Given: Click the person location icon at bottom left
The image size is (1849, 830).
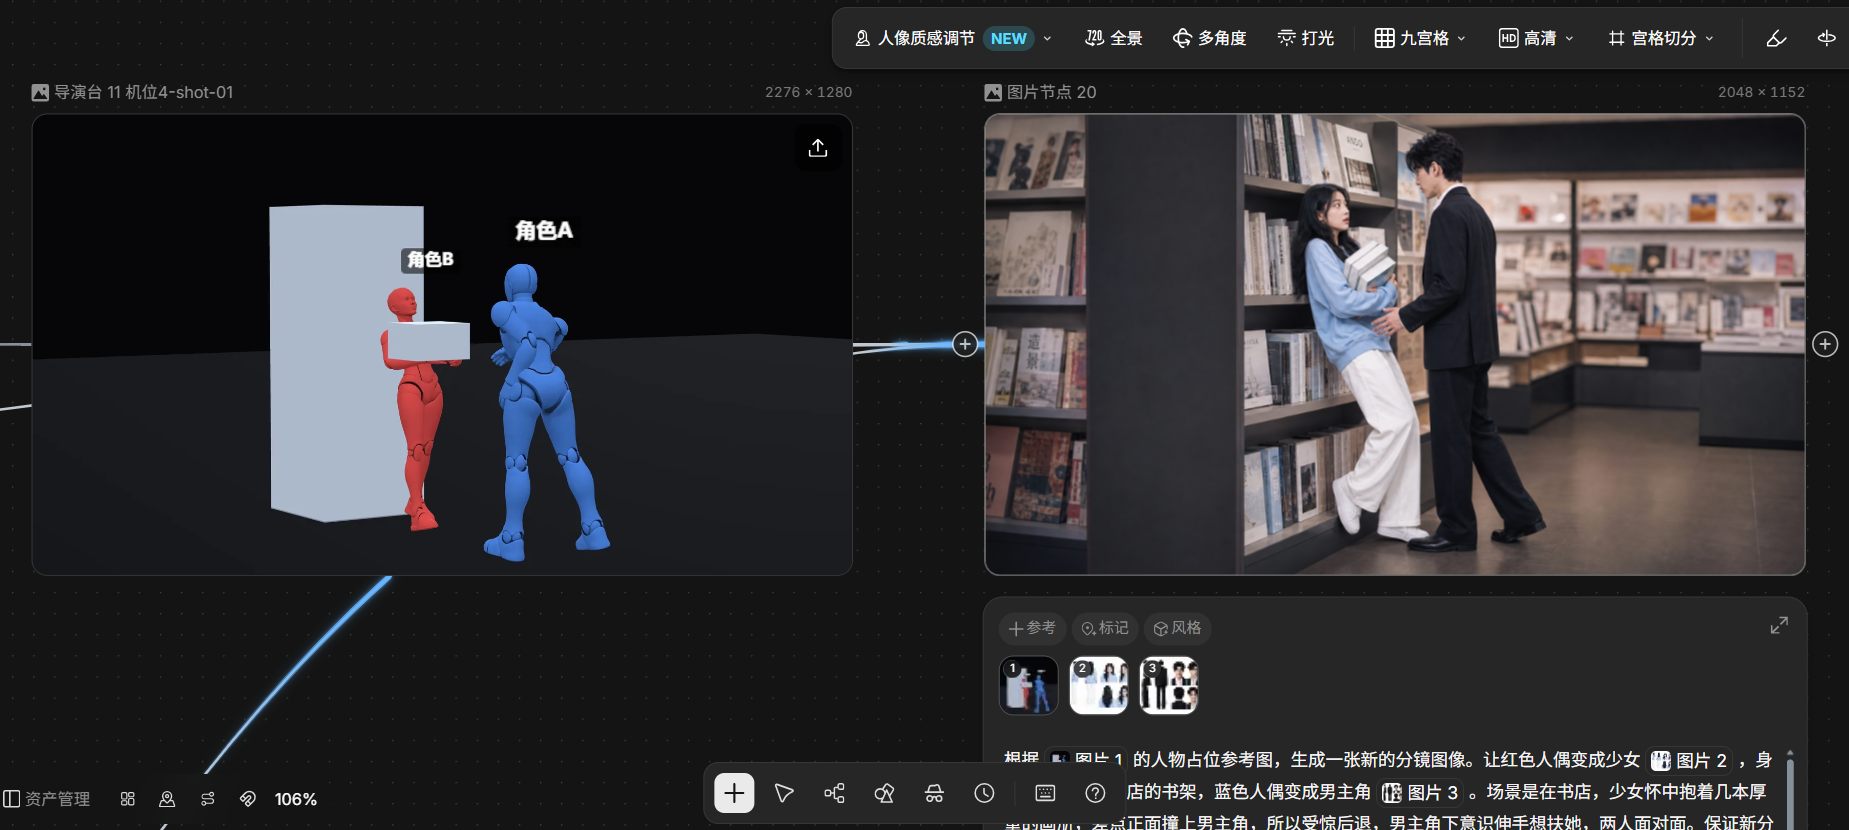Looking at the screenshot, I should tap(167, 799).
